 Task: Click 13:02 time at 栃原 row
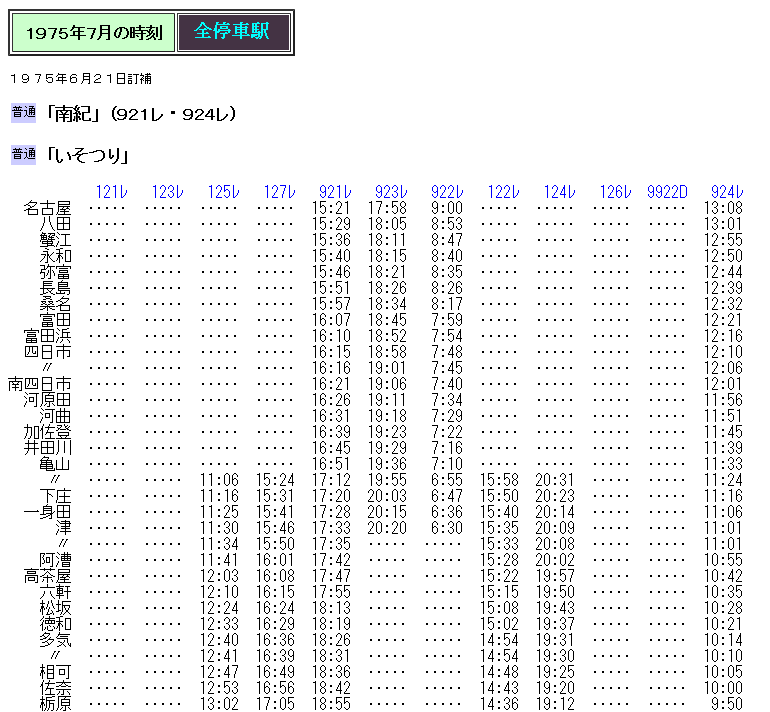(220, 704)
